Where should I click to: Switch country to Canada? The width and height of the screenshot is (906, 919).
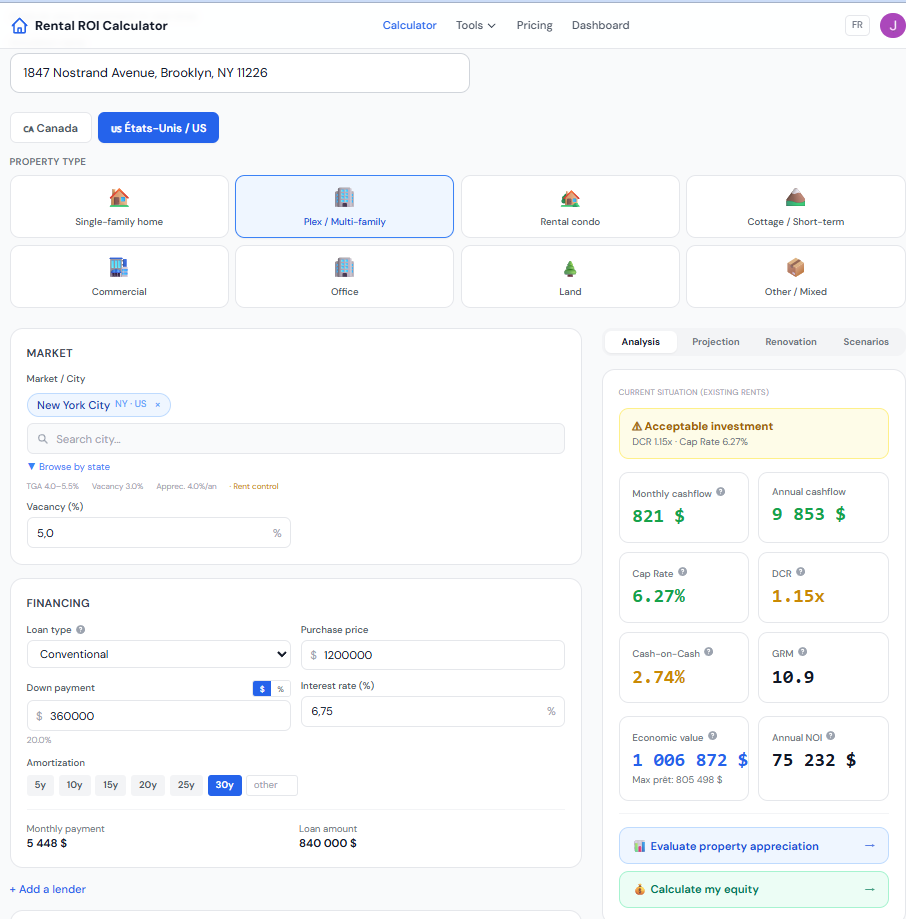coord(51,128)
